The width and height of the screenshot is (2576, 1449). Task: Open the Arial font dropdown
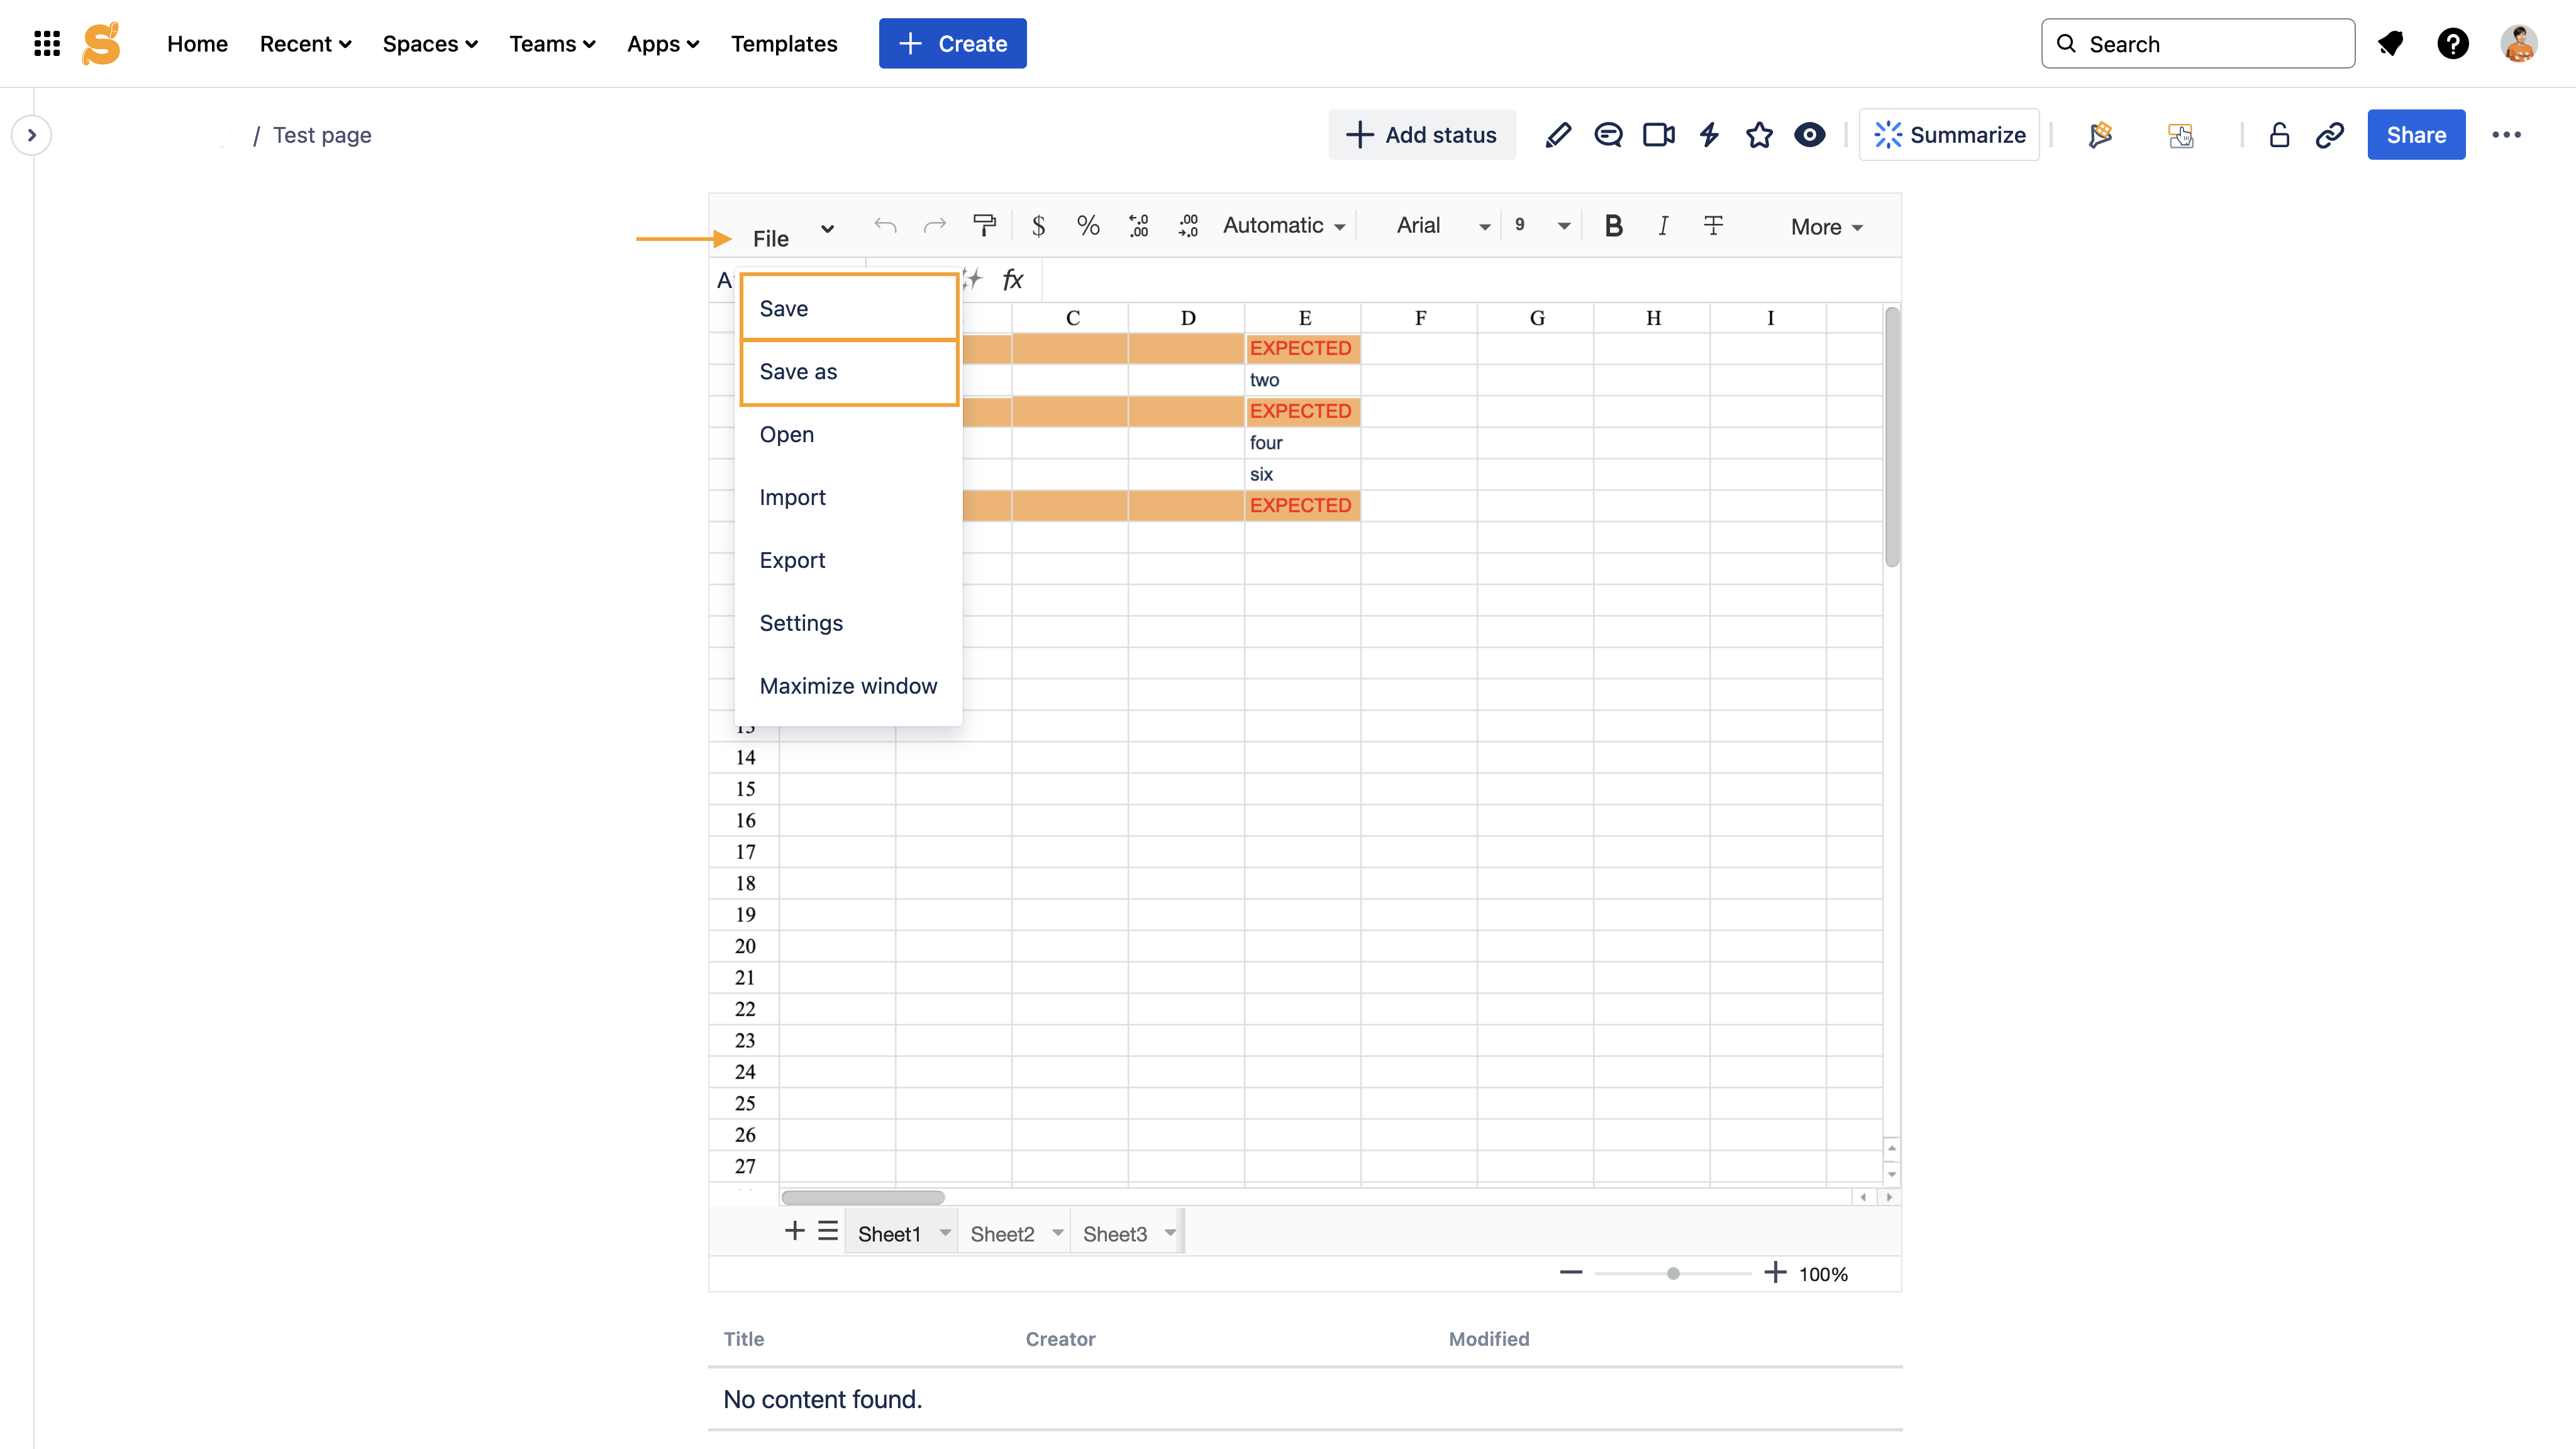1442,226
